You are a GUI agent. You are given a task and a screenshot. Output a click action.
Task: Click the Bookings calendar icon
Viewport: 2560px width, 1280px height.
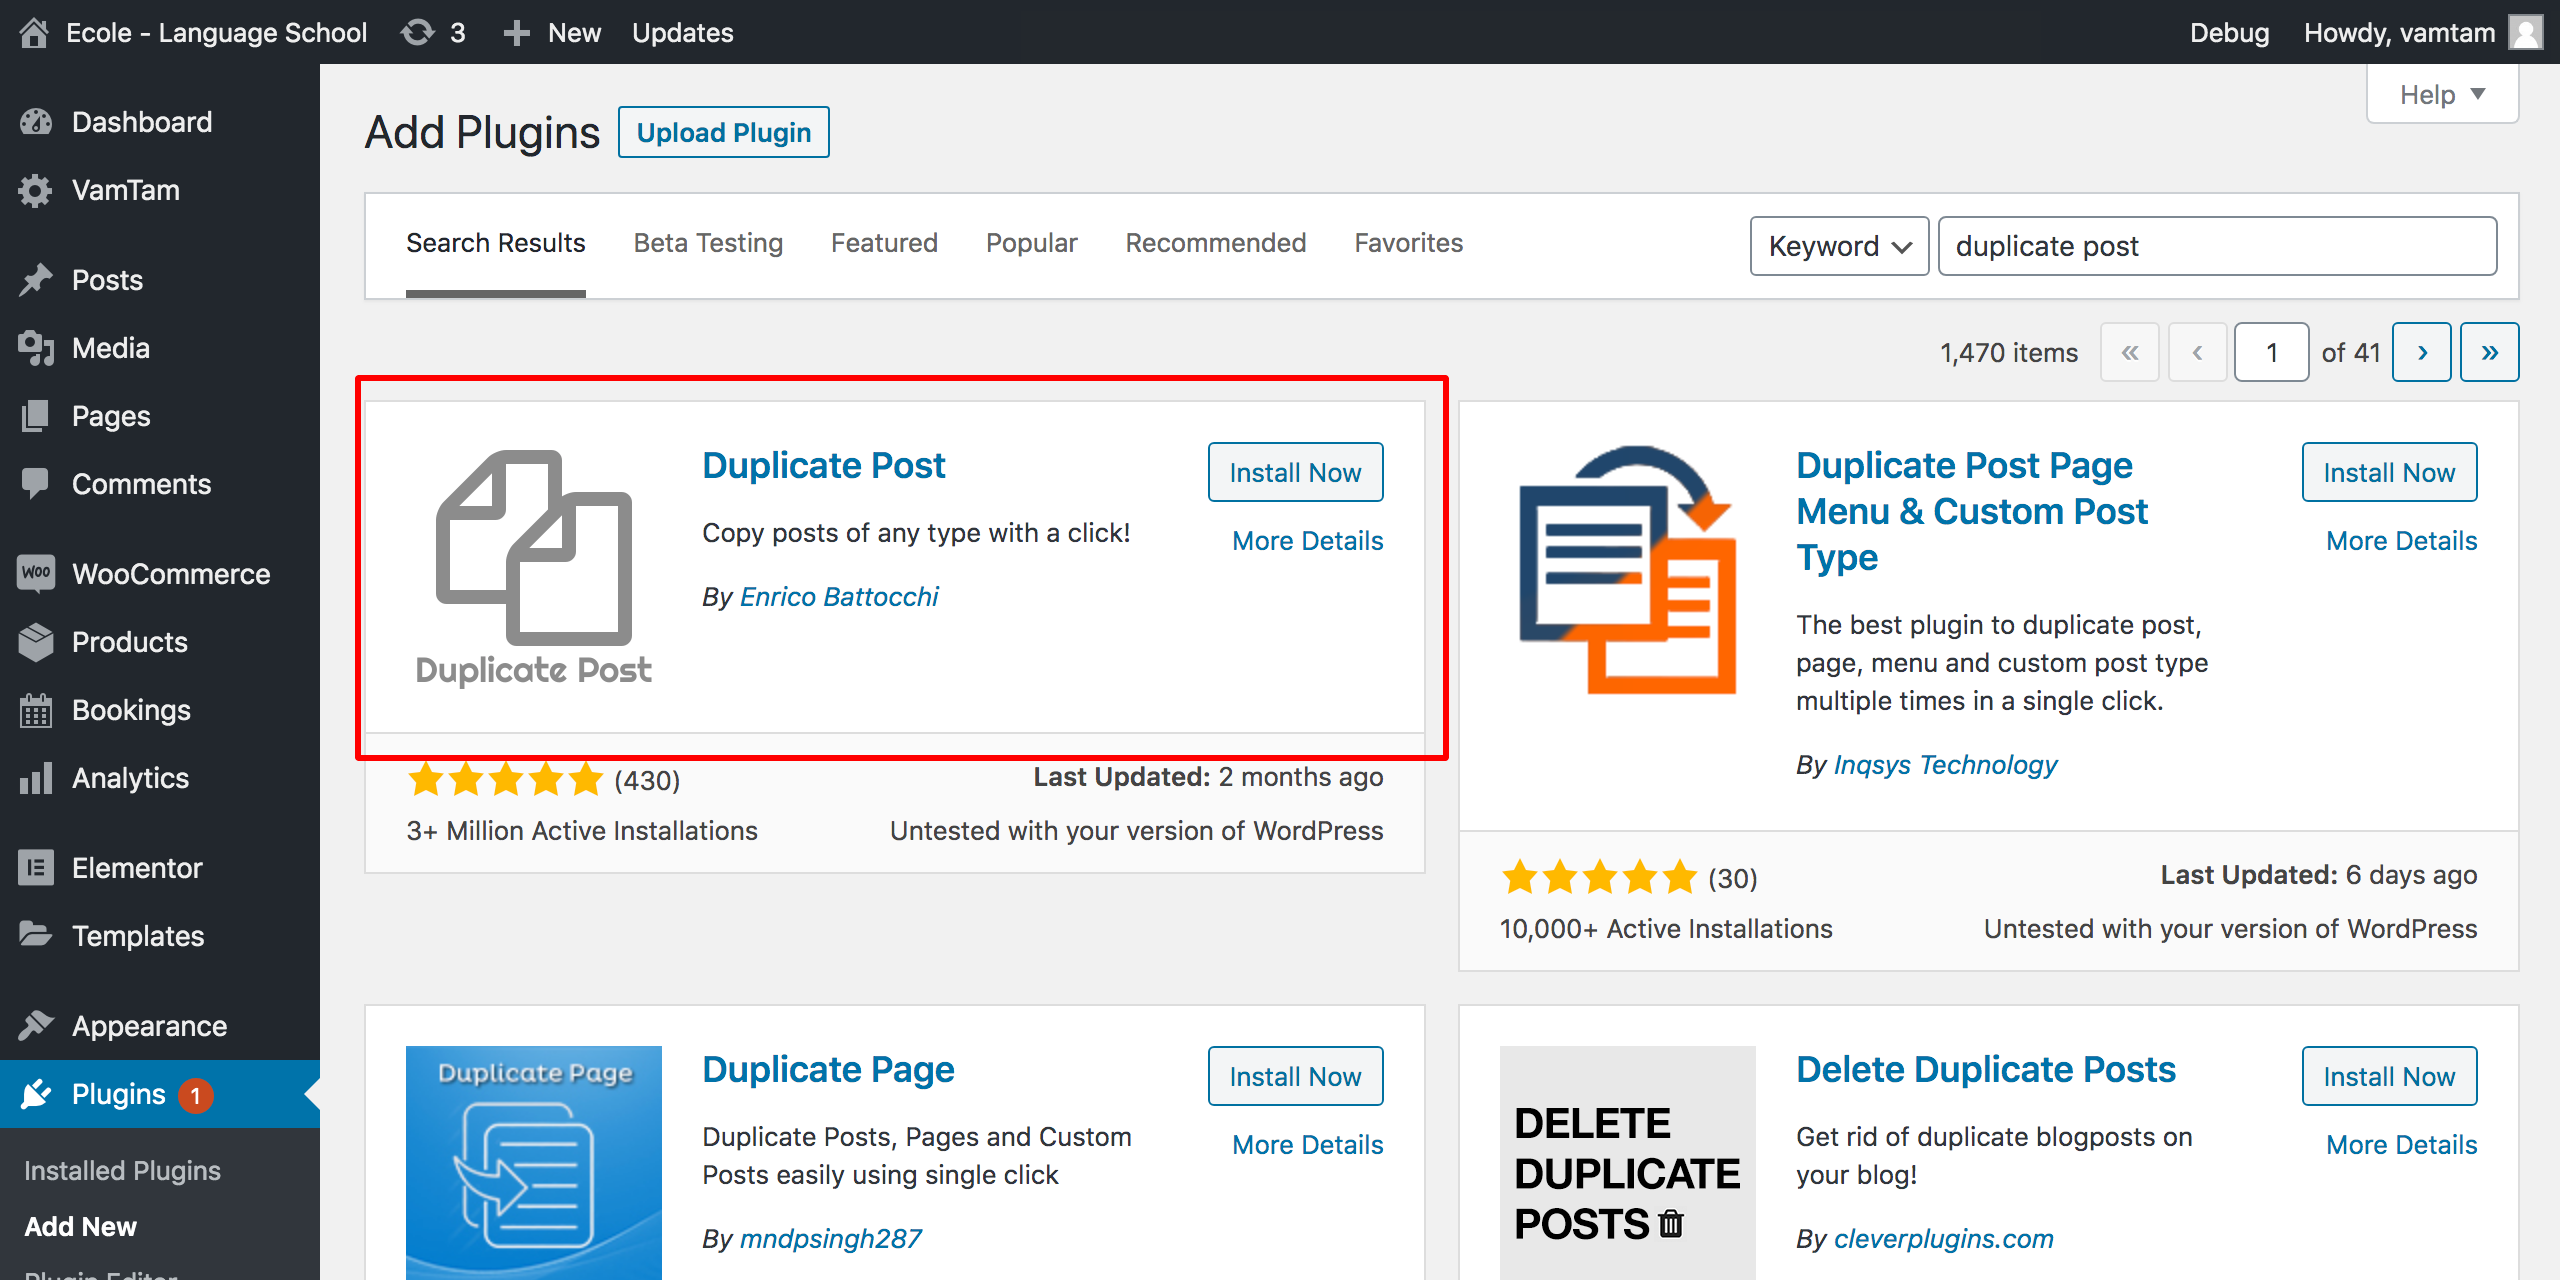click(36, 710)
